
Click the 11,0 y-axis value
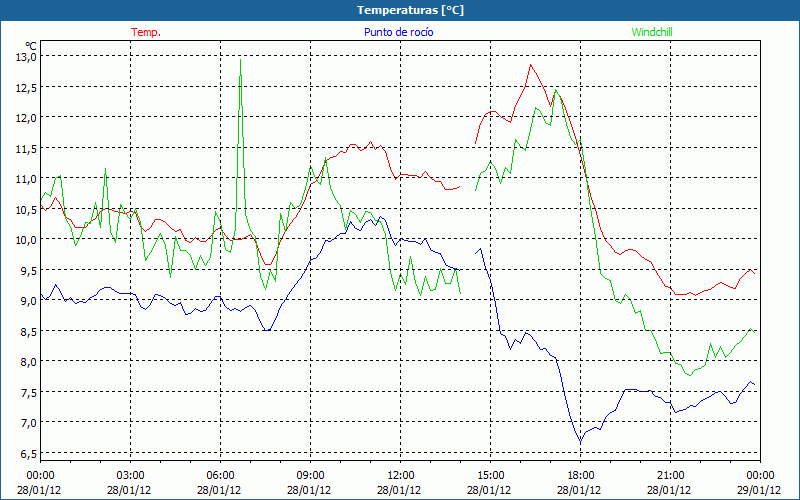[26, 179]
